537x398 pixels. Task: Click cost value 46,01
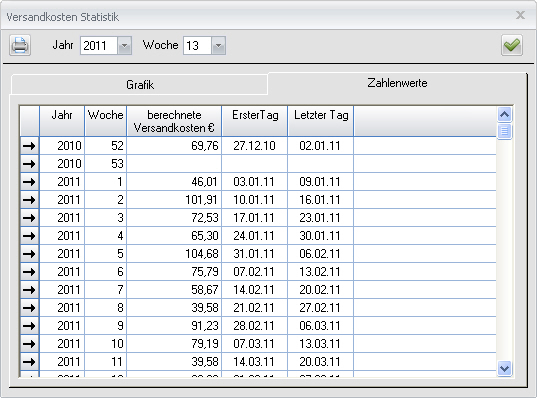point(174,182)
